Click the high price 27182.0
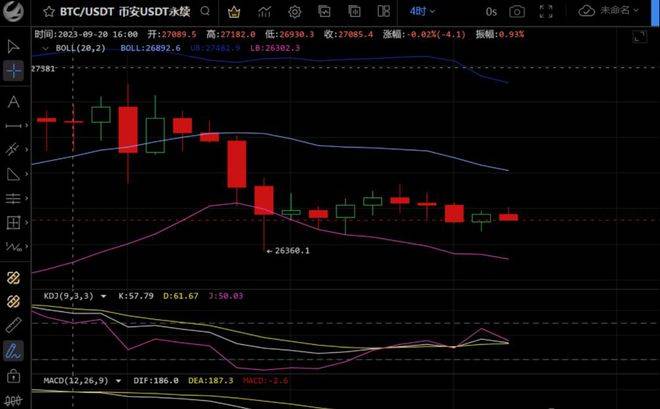The height and width of the screenshot is (409, 660). 238,35
